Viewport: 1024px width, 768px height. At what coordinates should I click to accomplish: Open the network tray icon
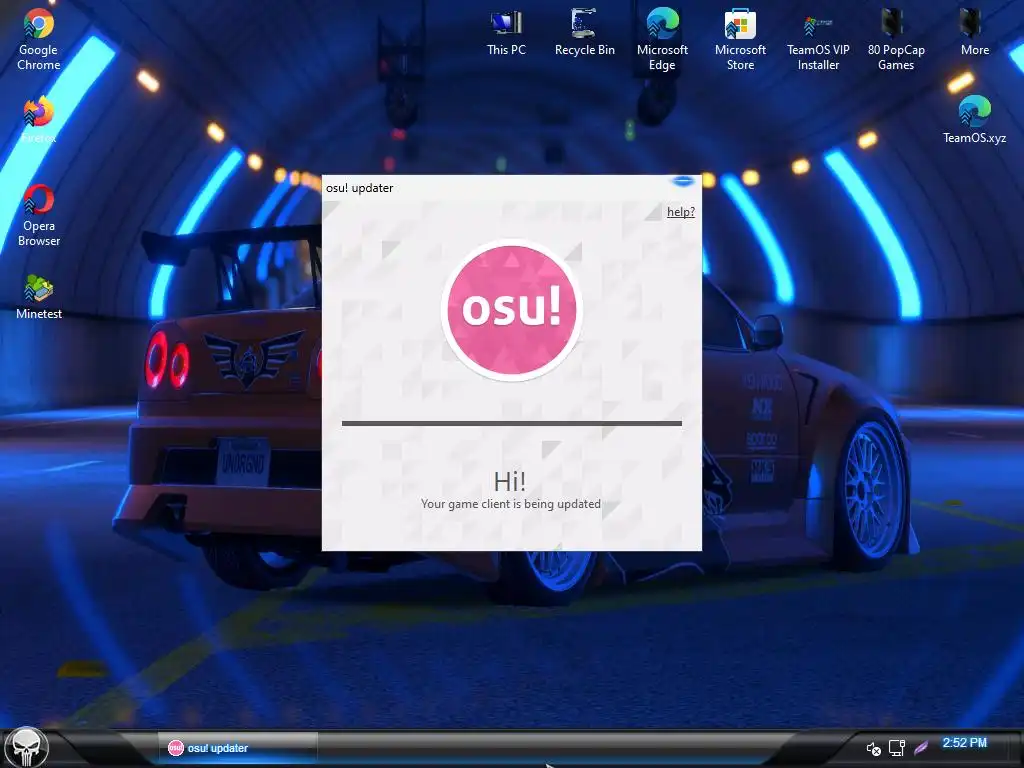click(897, 748)
